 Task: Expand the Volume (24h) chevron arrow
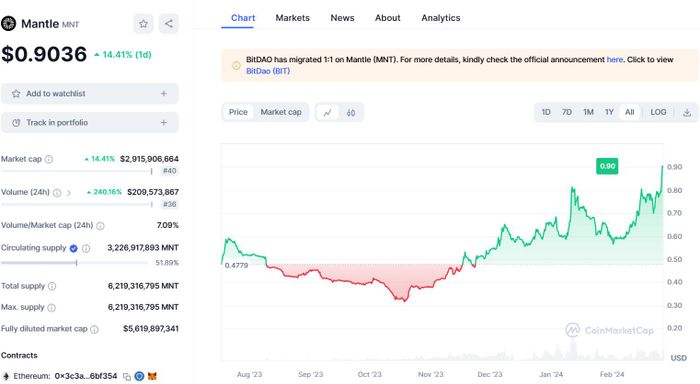(69, 193)
